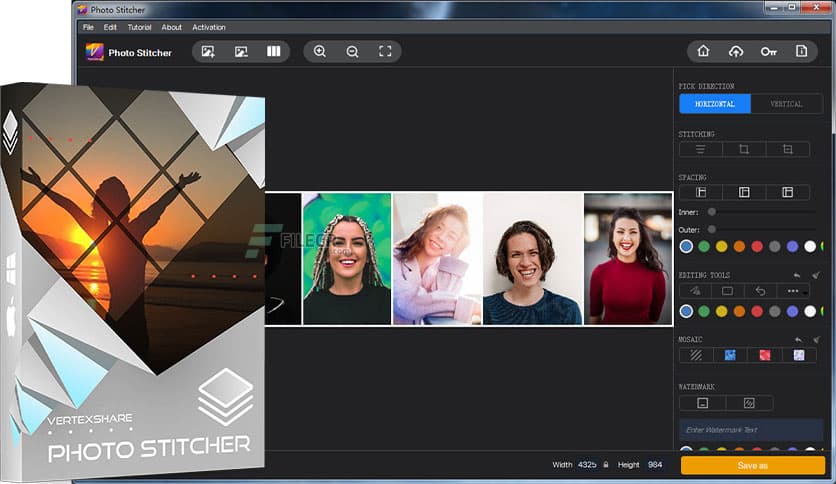The width and height of the screenshot is (836, 484).
Task: Zoom in with the magnifier plus icon
Action: 320,51
